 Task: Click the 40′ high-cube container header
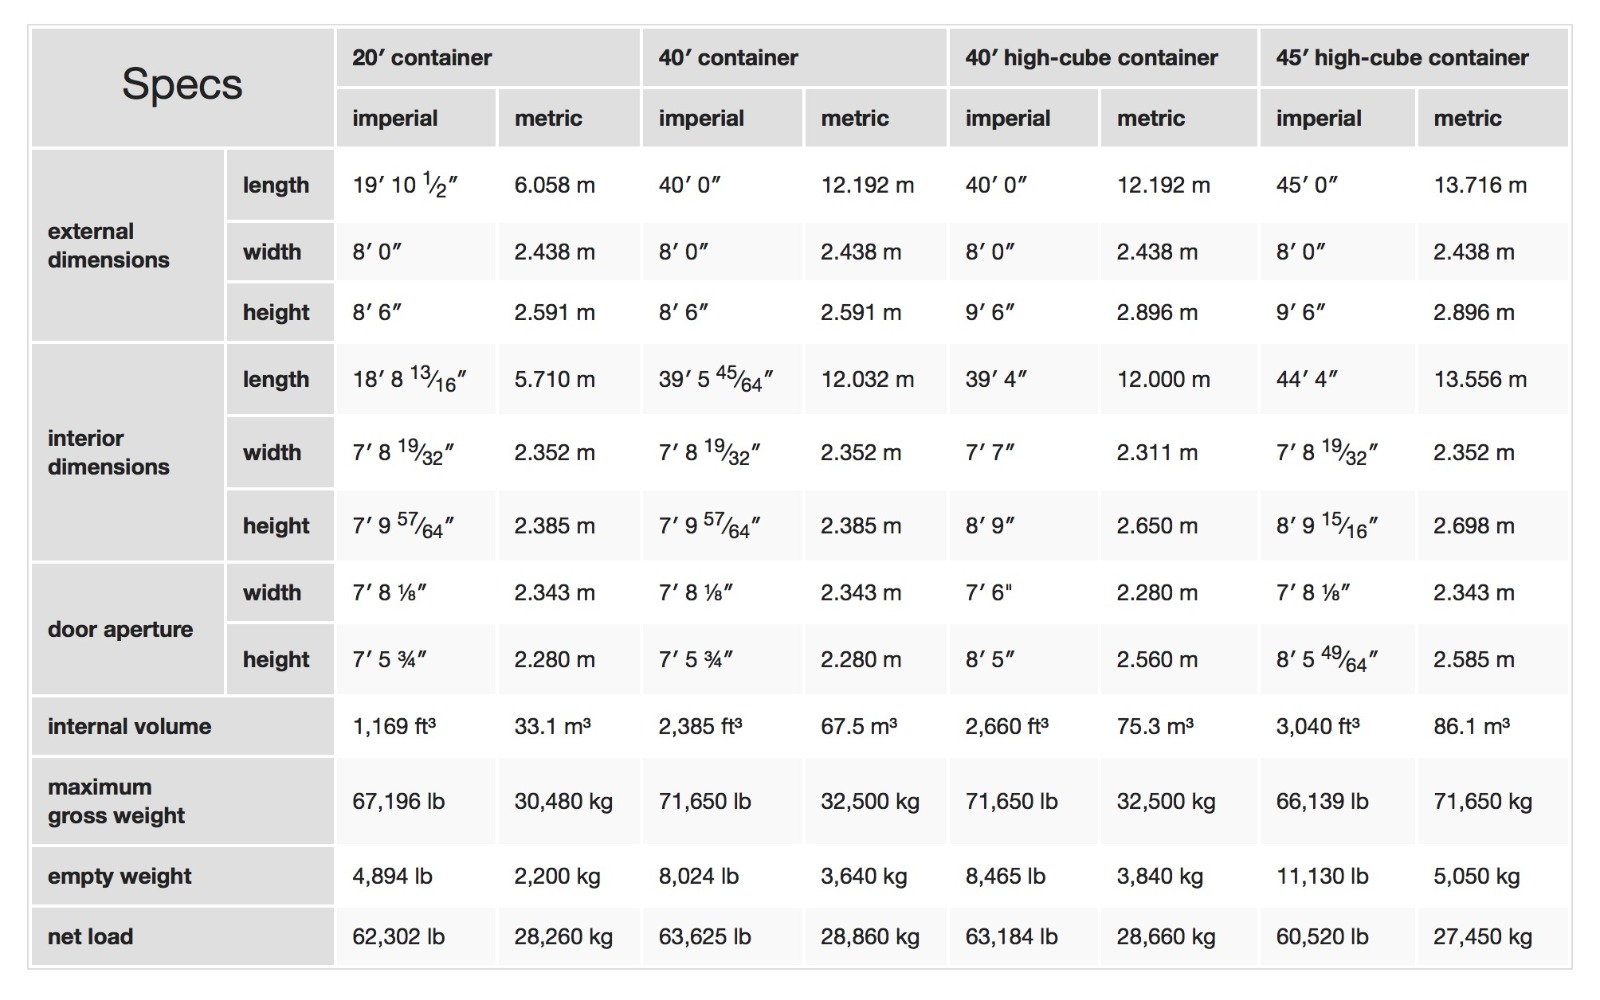1091,58
